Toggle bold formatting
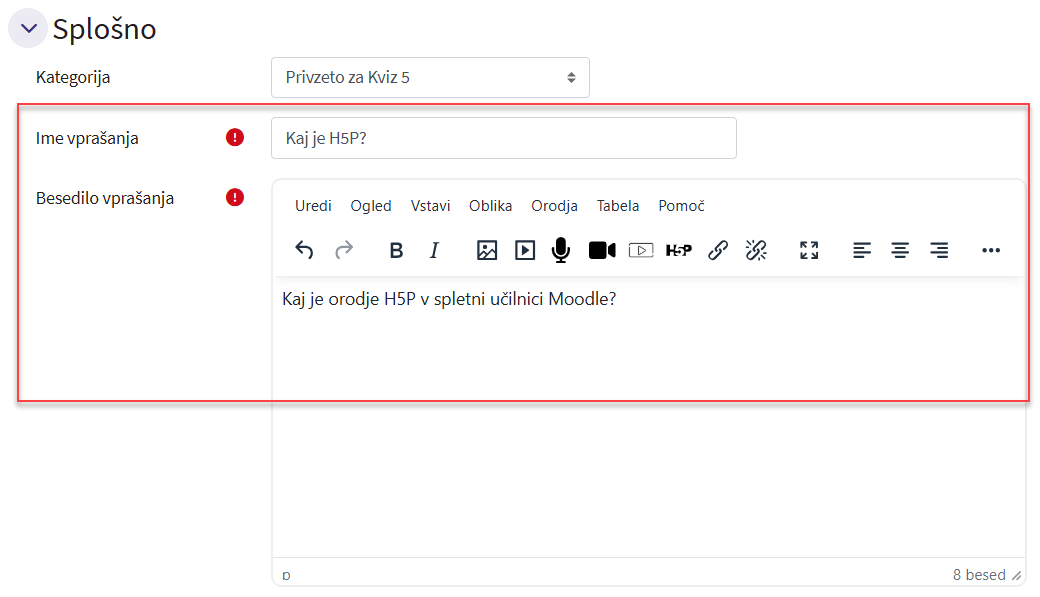The width and height of the screenshot is (1040, 597). (x=396, y=250)
